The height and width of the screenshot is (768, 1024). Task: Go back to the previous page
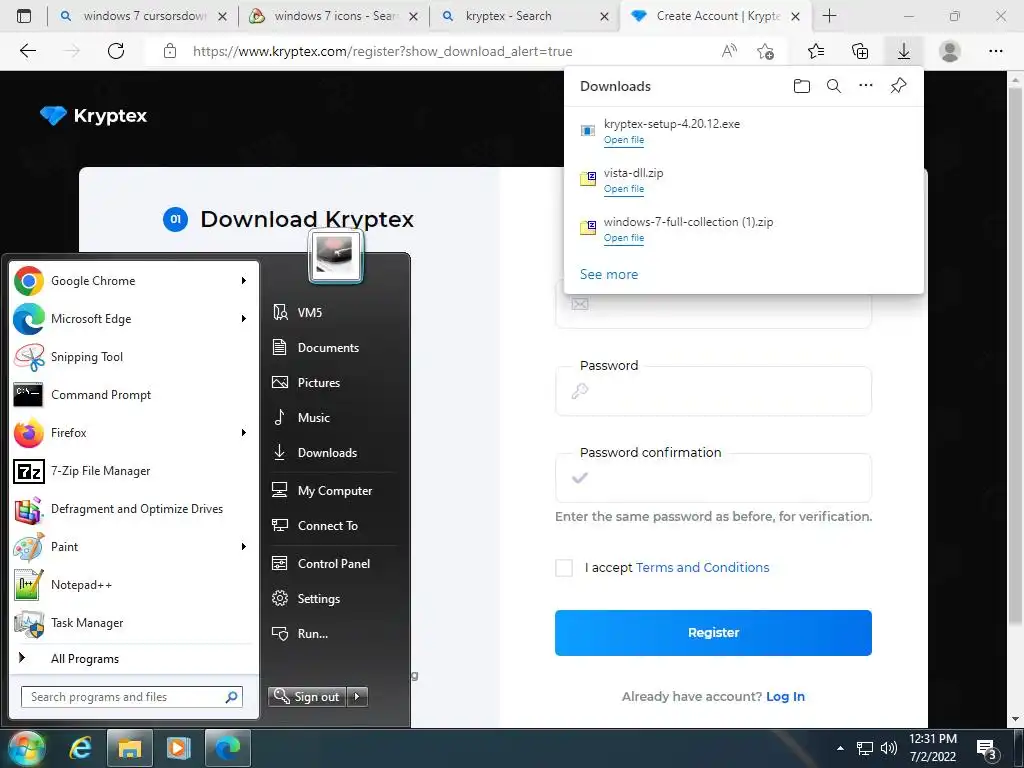28,51
